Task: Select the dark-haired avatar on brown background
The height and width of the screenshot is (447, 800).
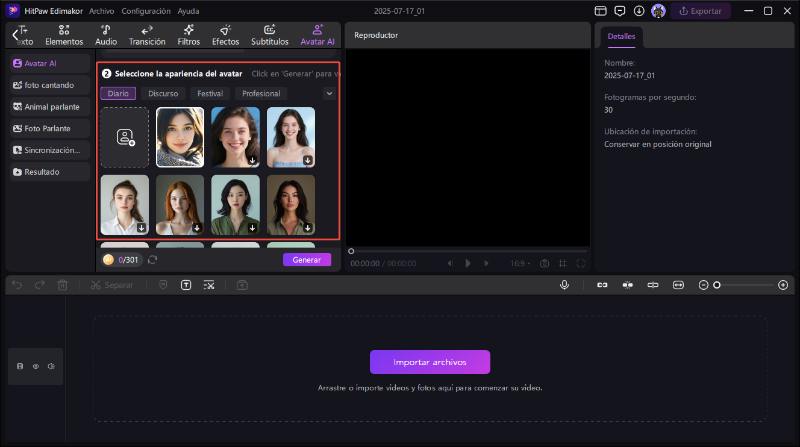Action: coord(291,205)
